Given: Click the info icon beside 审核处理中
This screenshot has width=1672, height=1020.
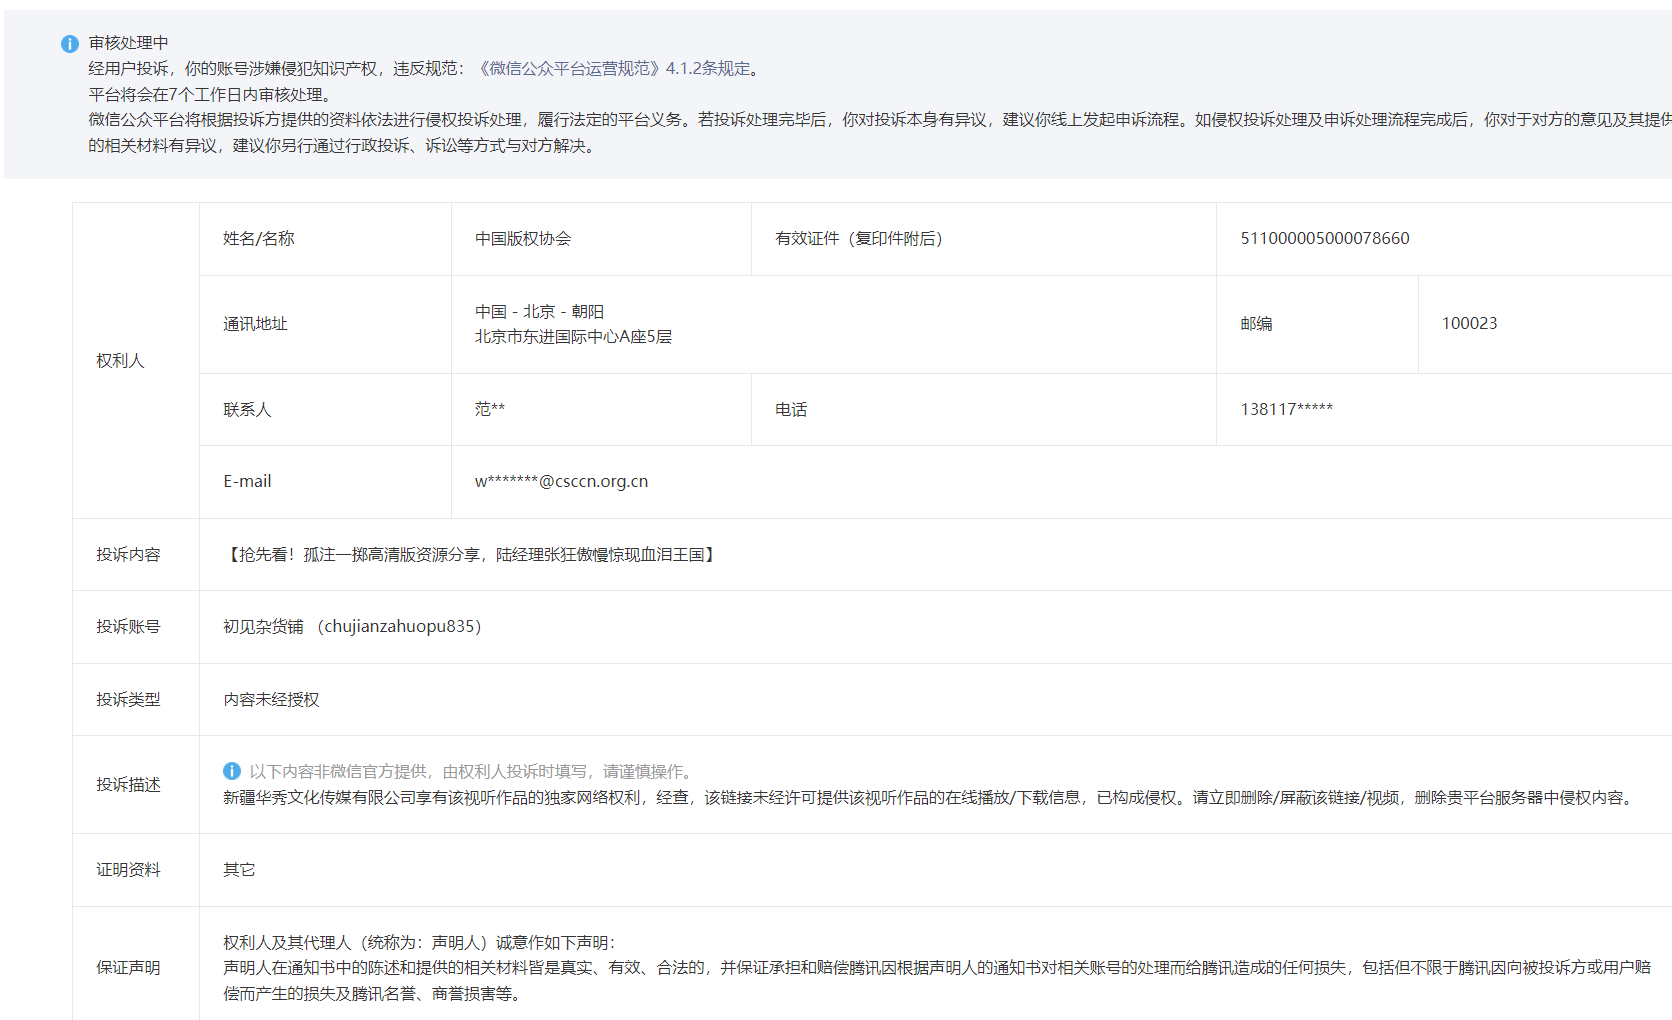Looking at the screenshot, I should 68,43.
